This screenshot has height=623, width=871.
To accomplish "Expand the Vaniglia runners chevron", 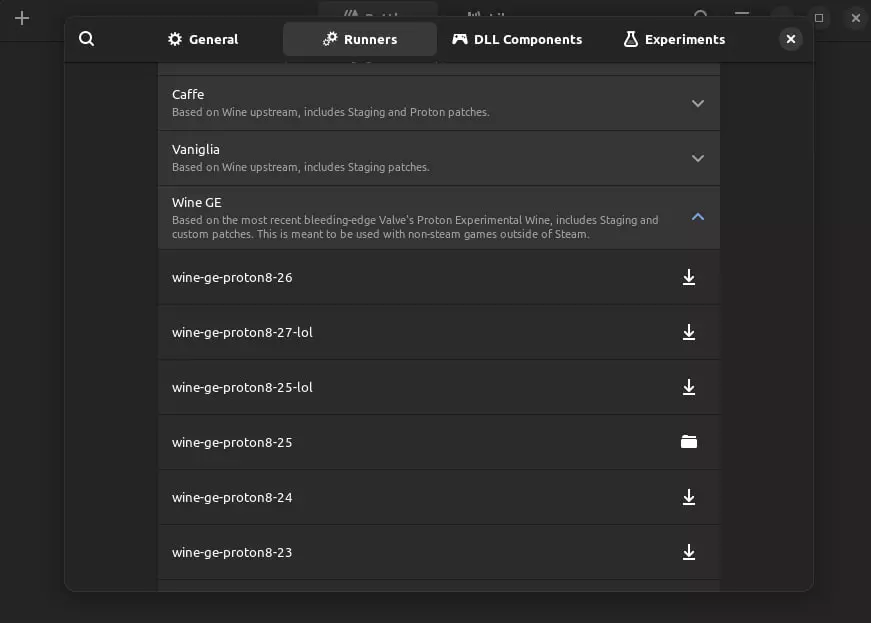I will (x=698, y=158).
